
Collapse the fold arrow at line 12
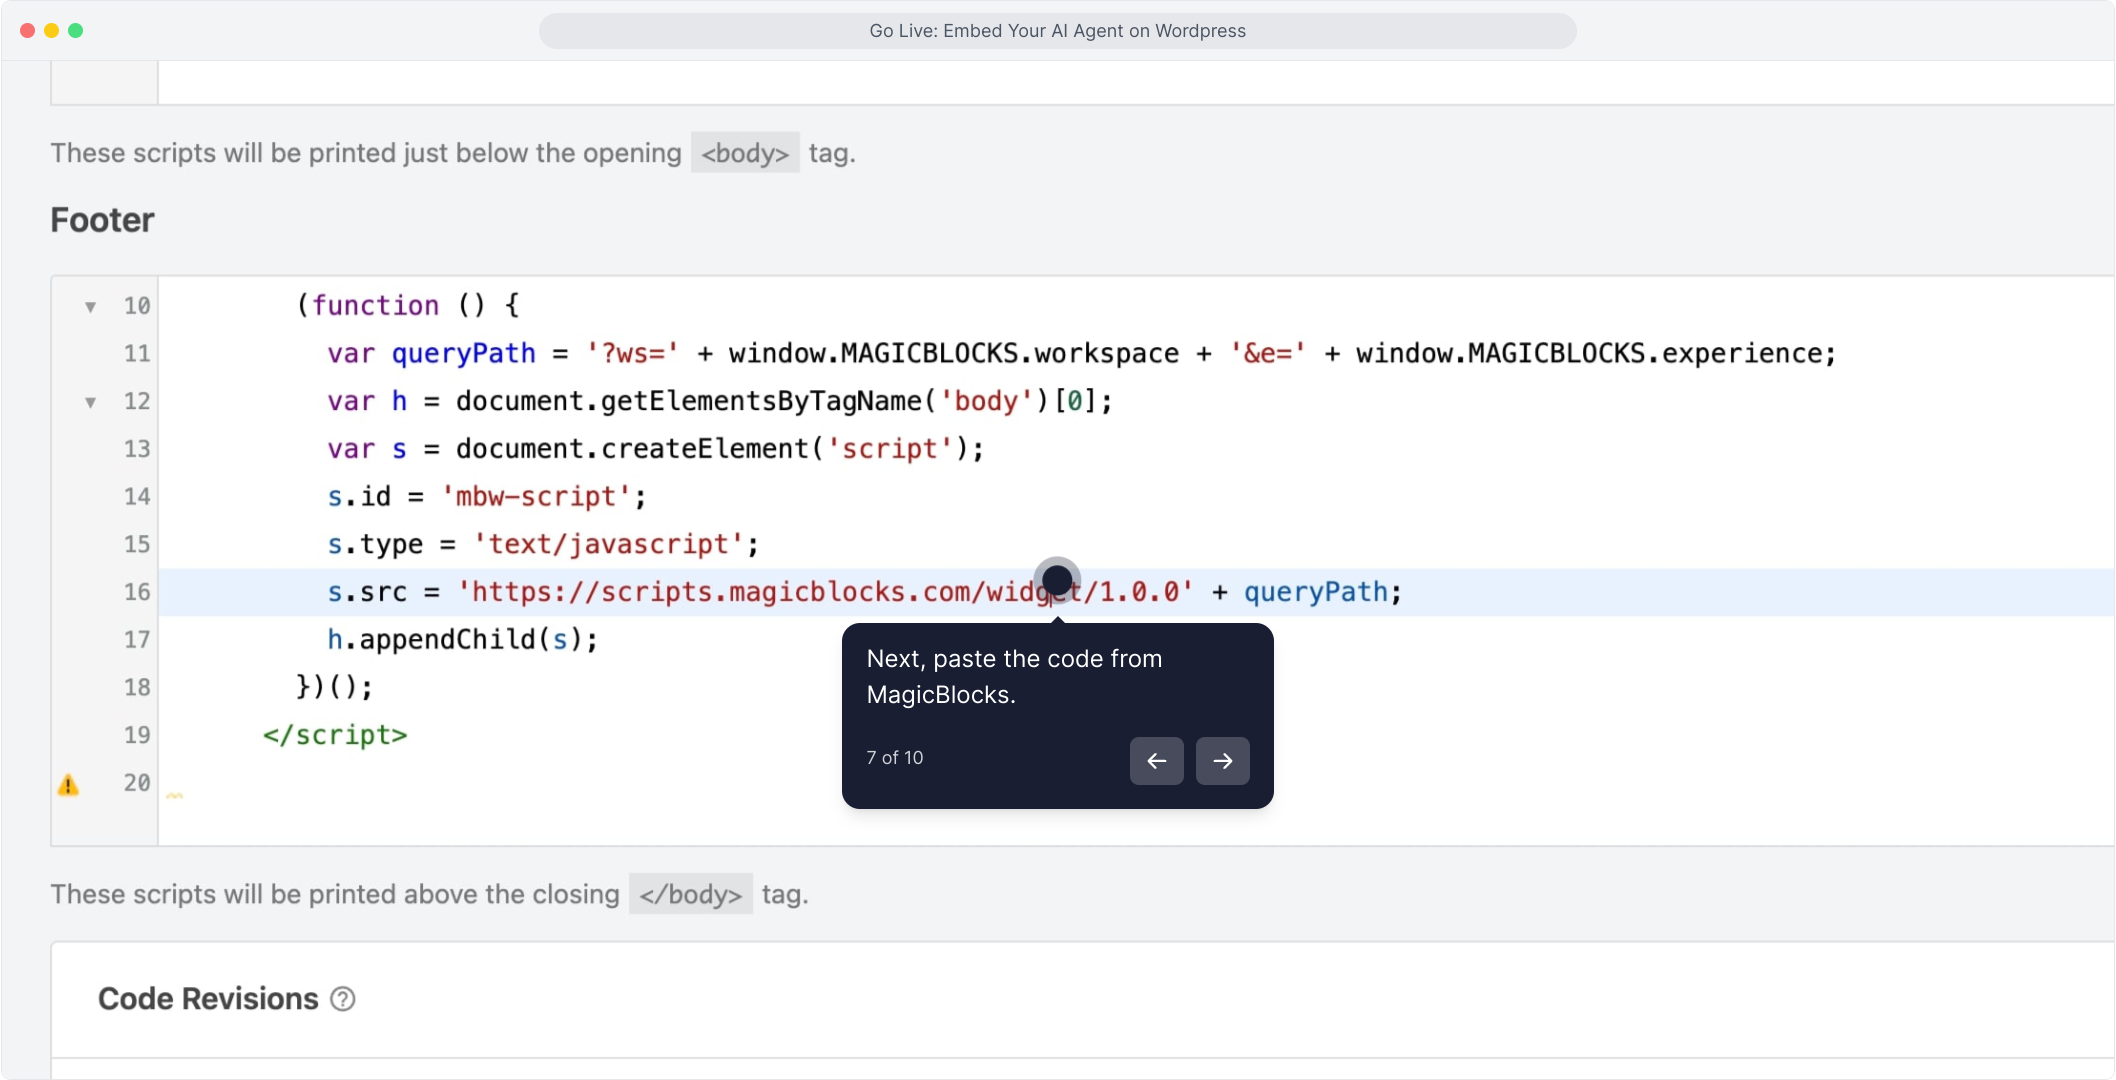click(90, 402)
